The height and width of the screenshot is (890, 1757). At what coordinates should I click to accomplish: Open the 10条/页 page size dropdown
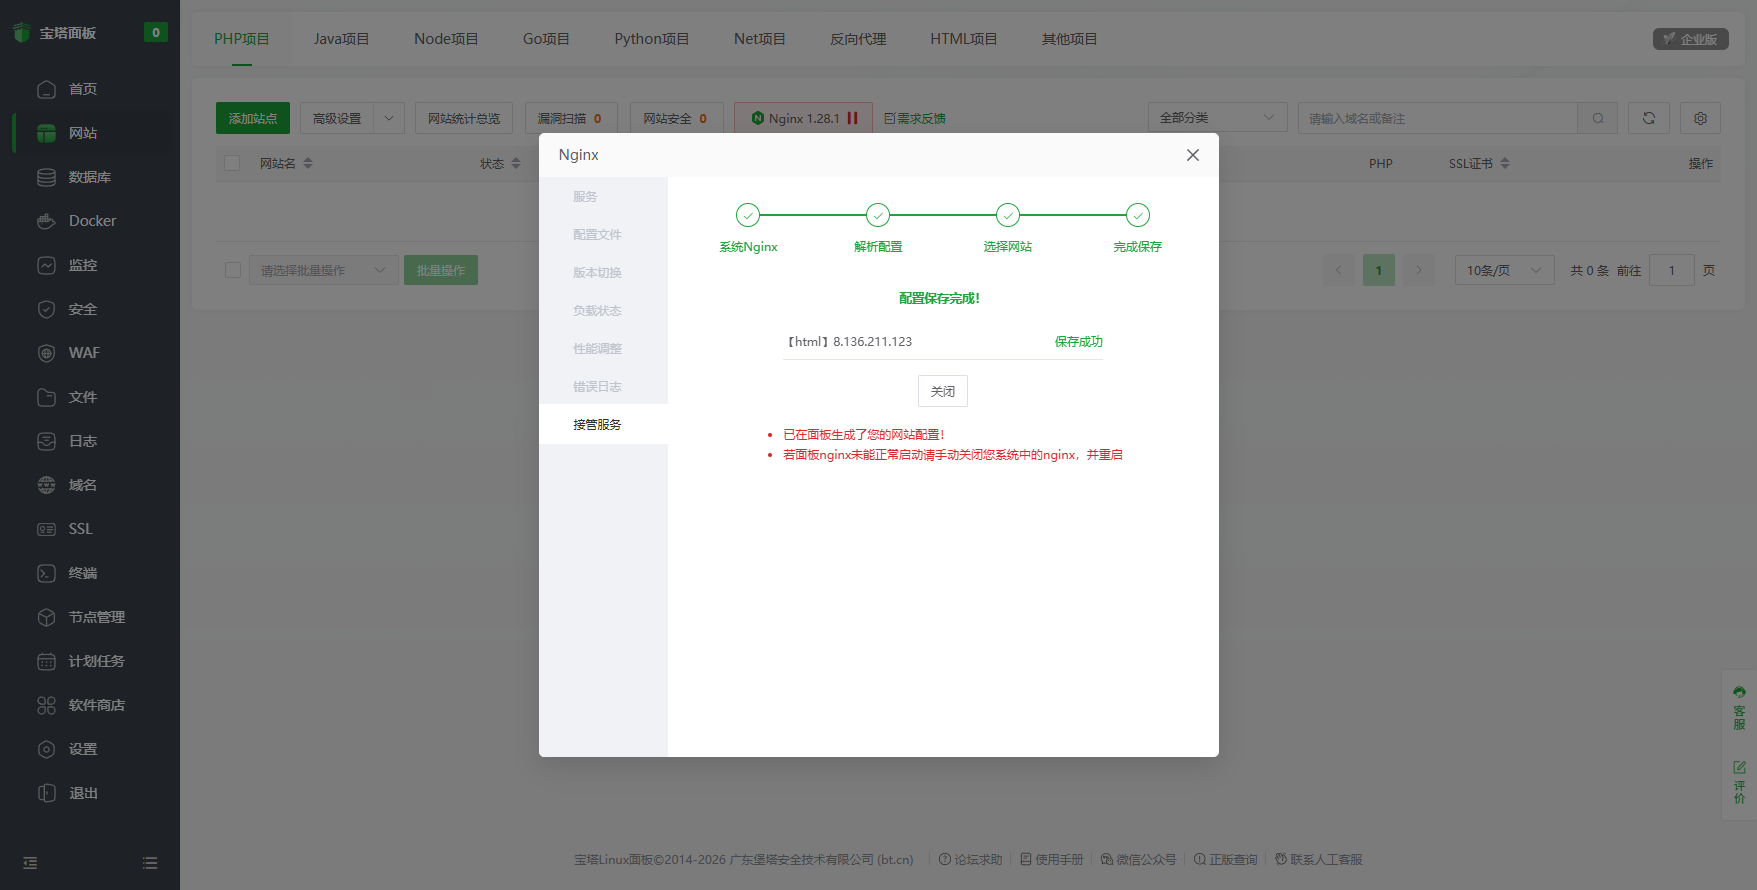tap(1504, 270)
